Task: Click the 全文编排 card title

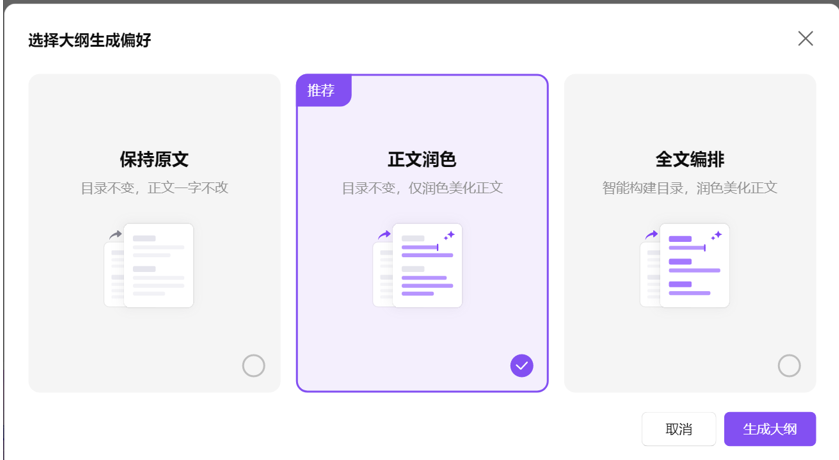Action: pos(690,159)
